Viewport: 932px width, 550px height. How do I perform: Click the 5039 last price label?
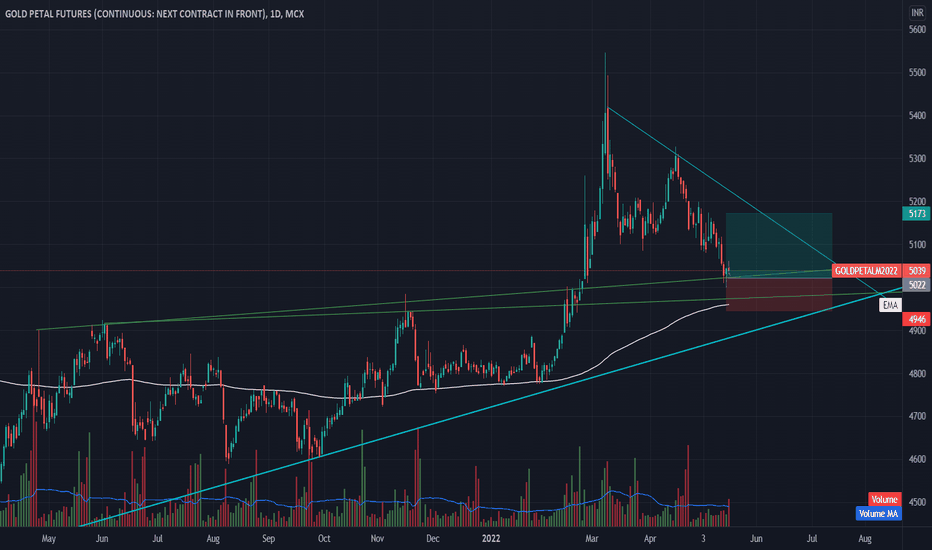pyautogui.click(x=917, y=271)
